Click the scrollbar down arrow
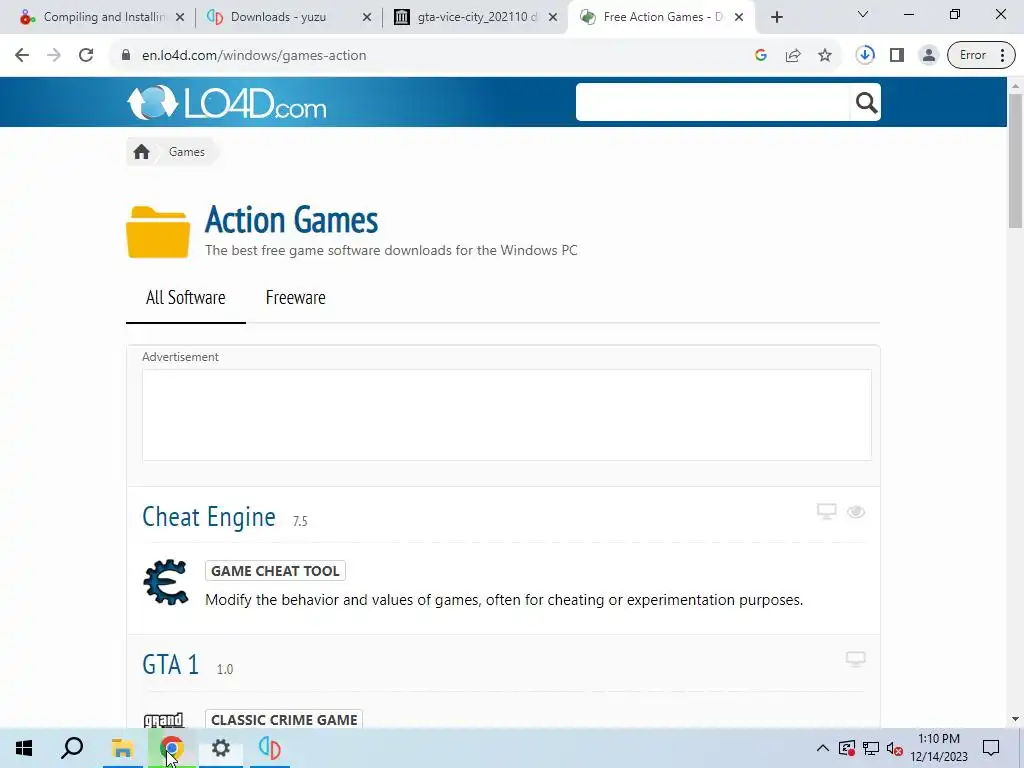This screenshot has width=1024, height=768. click(1015, 719)
